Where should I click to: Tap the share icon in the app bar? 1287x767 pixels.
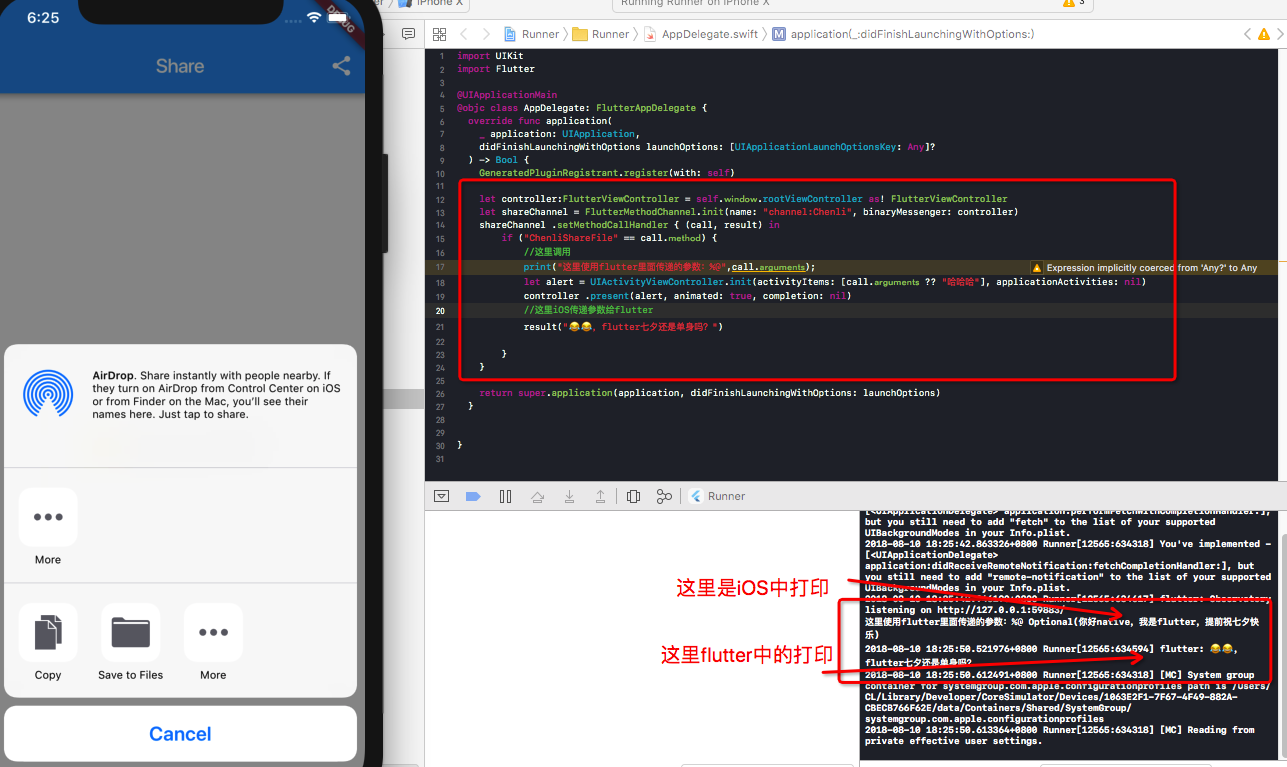click(341, 66)
